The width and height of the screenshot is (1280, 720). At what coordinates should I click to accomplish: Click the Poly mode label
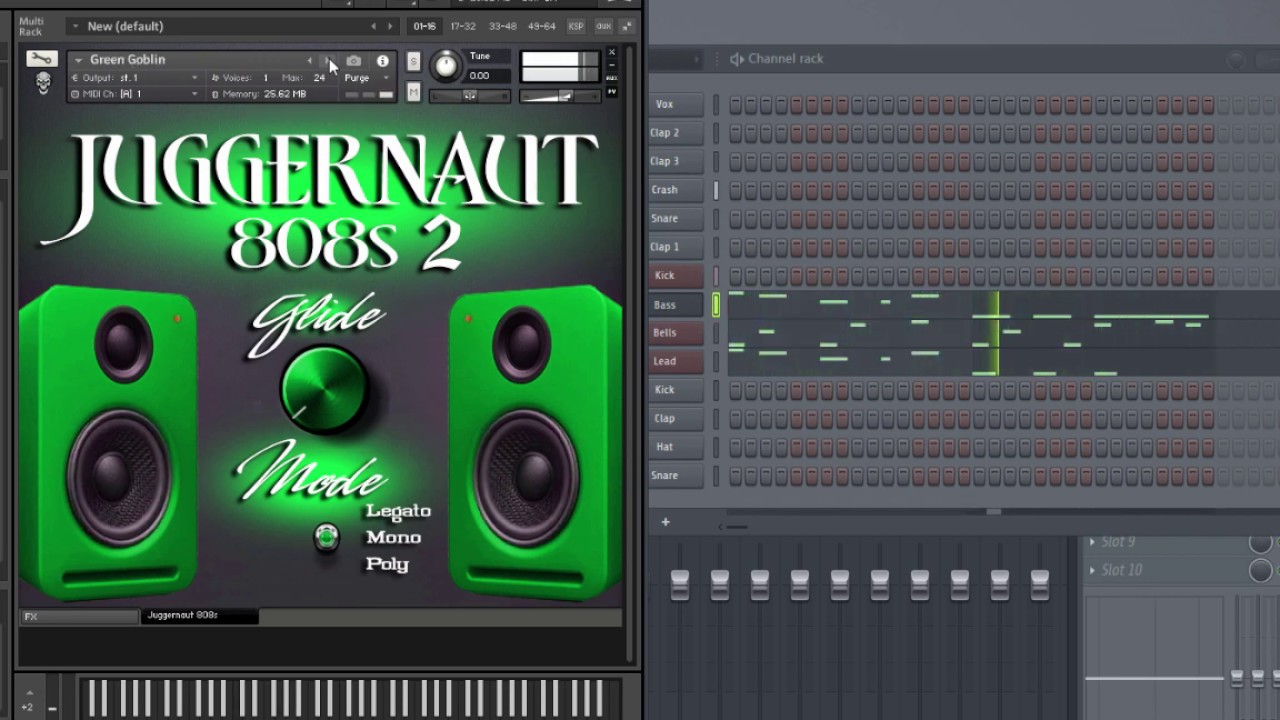pyautogui.click(x=387, y=564)
